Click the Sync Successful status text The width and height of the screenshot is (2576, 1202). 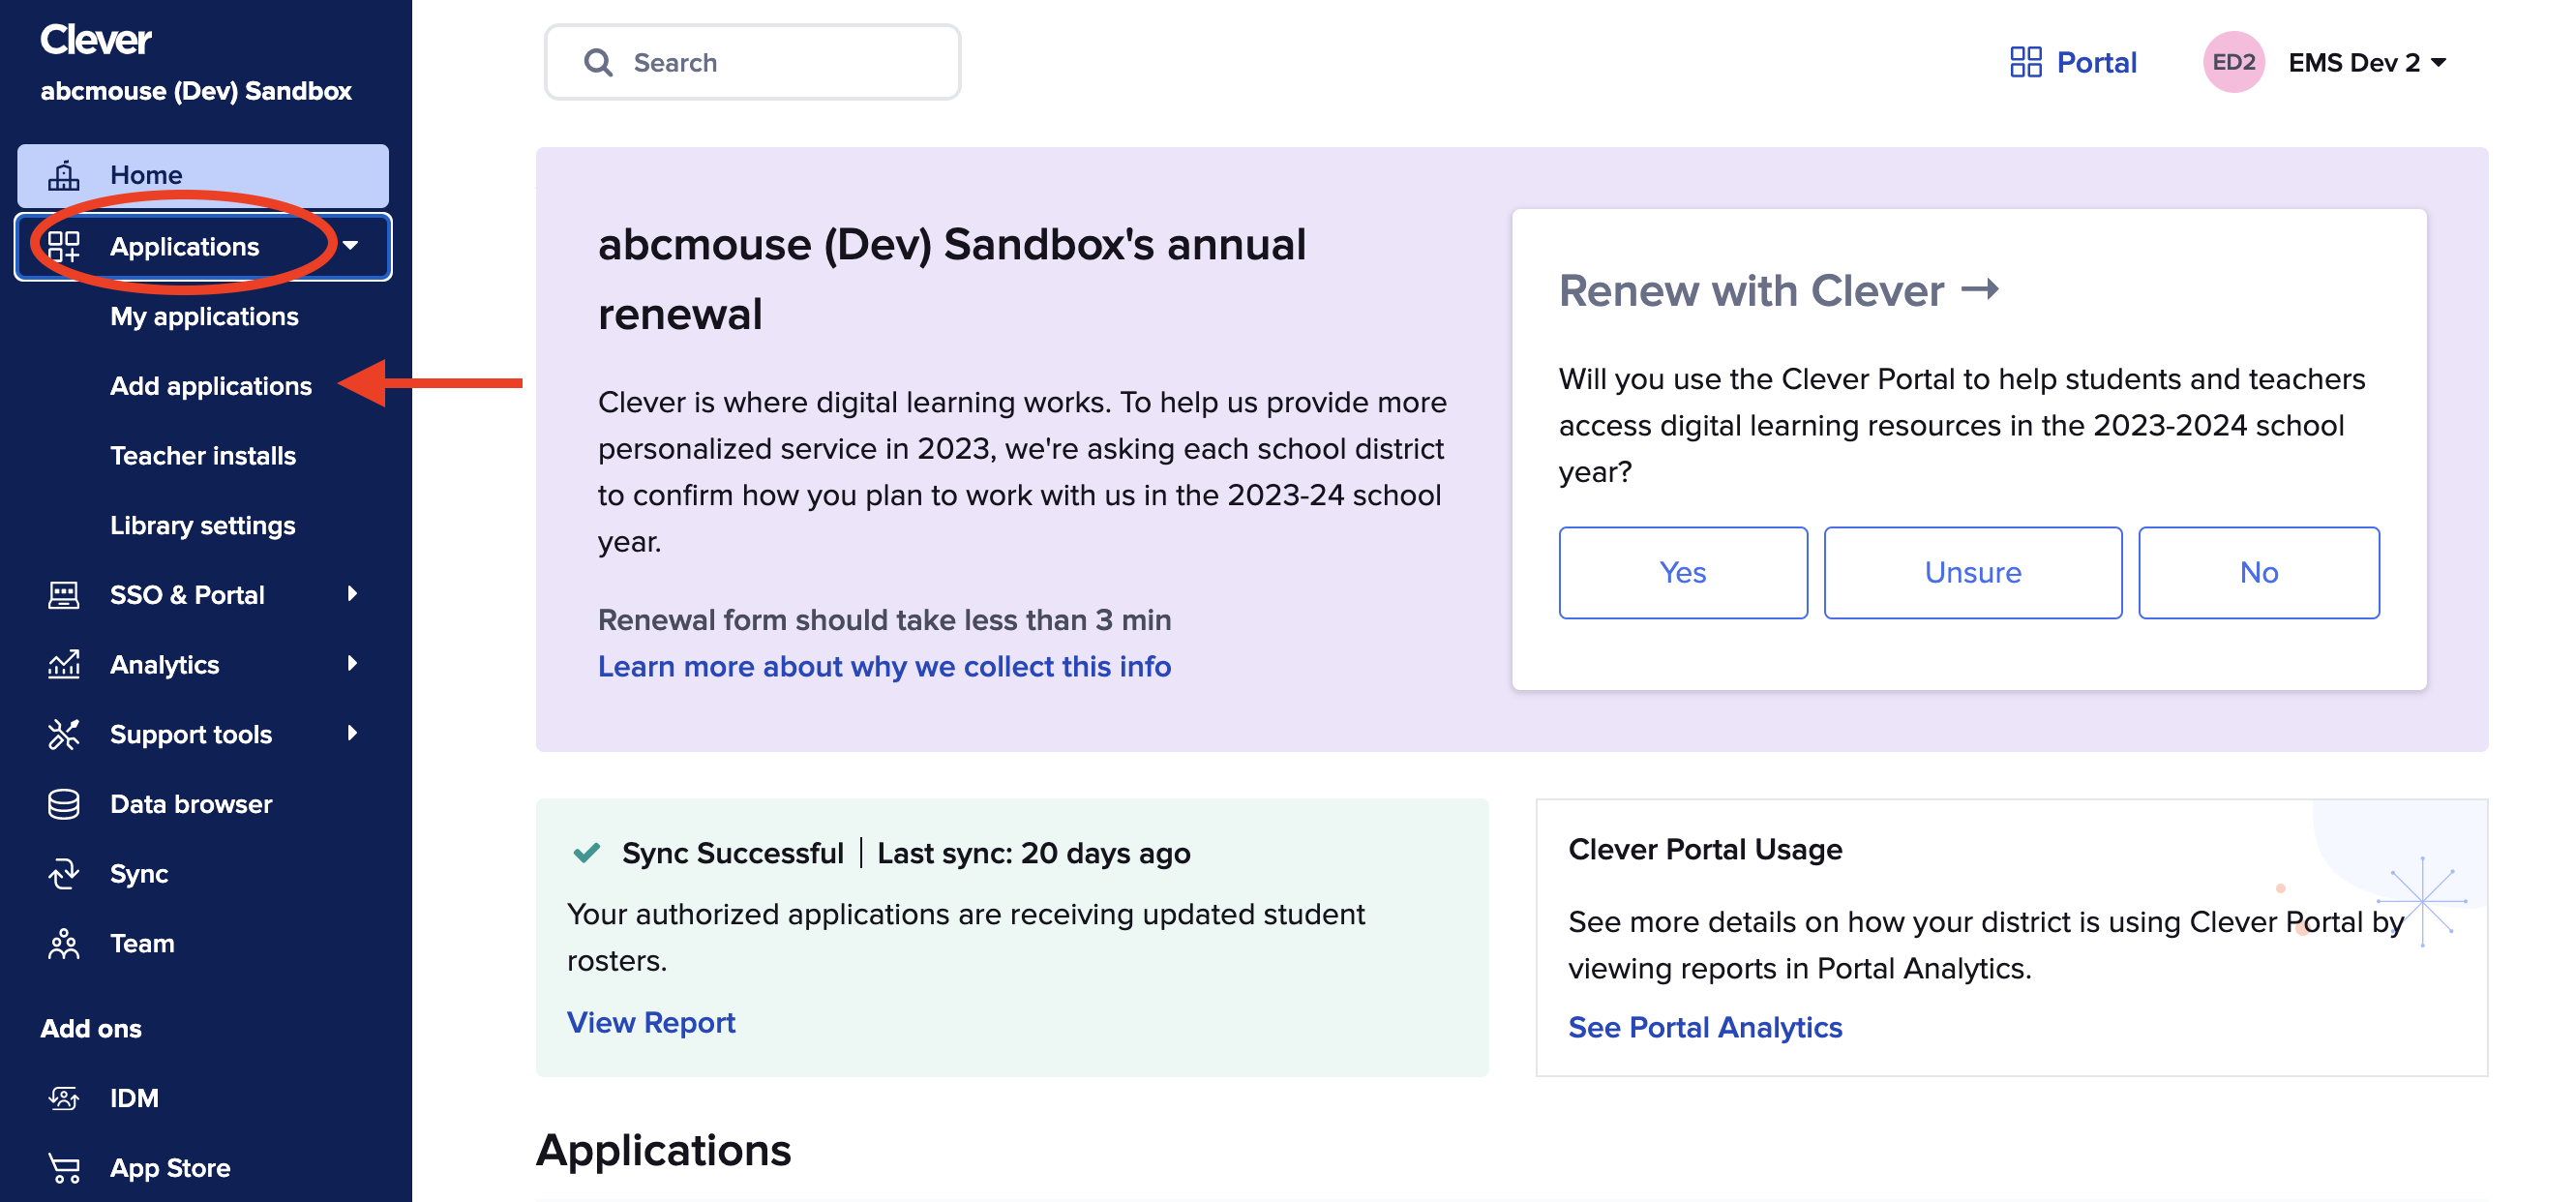pyautogui.click(x=733, y=853)
